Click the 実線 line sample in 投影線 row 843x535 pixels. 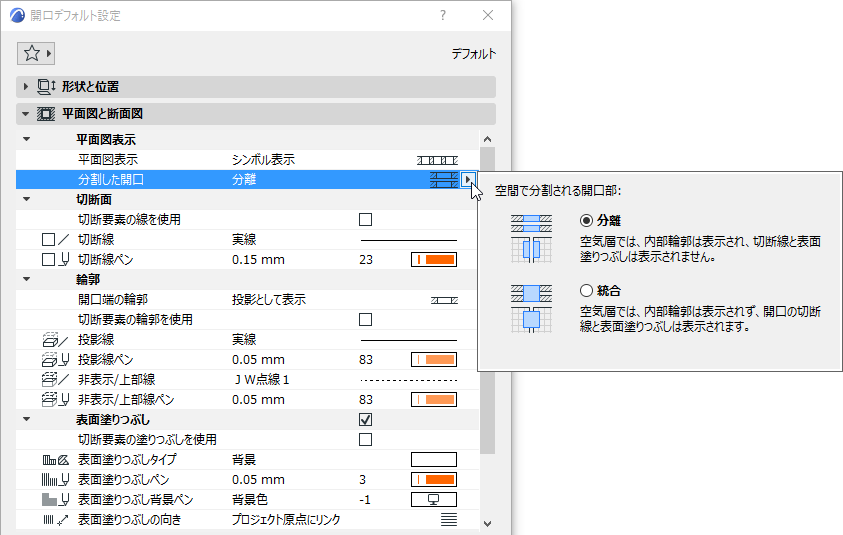(x=409, y=340)
